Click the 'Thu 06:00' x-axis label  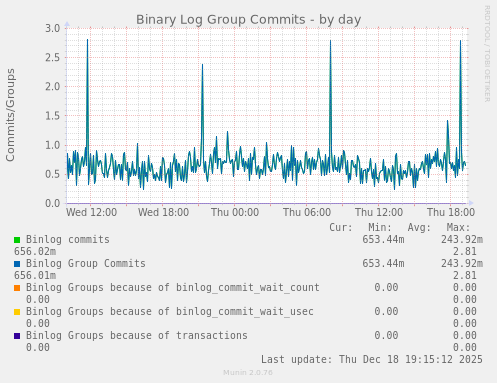click(x=307, y=212)
